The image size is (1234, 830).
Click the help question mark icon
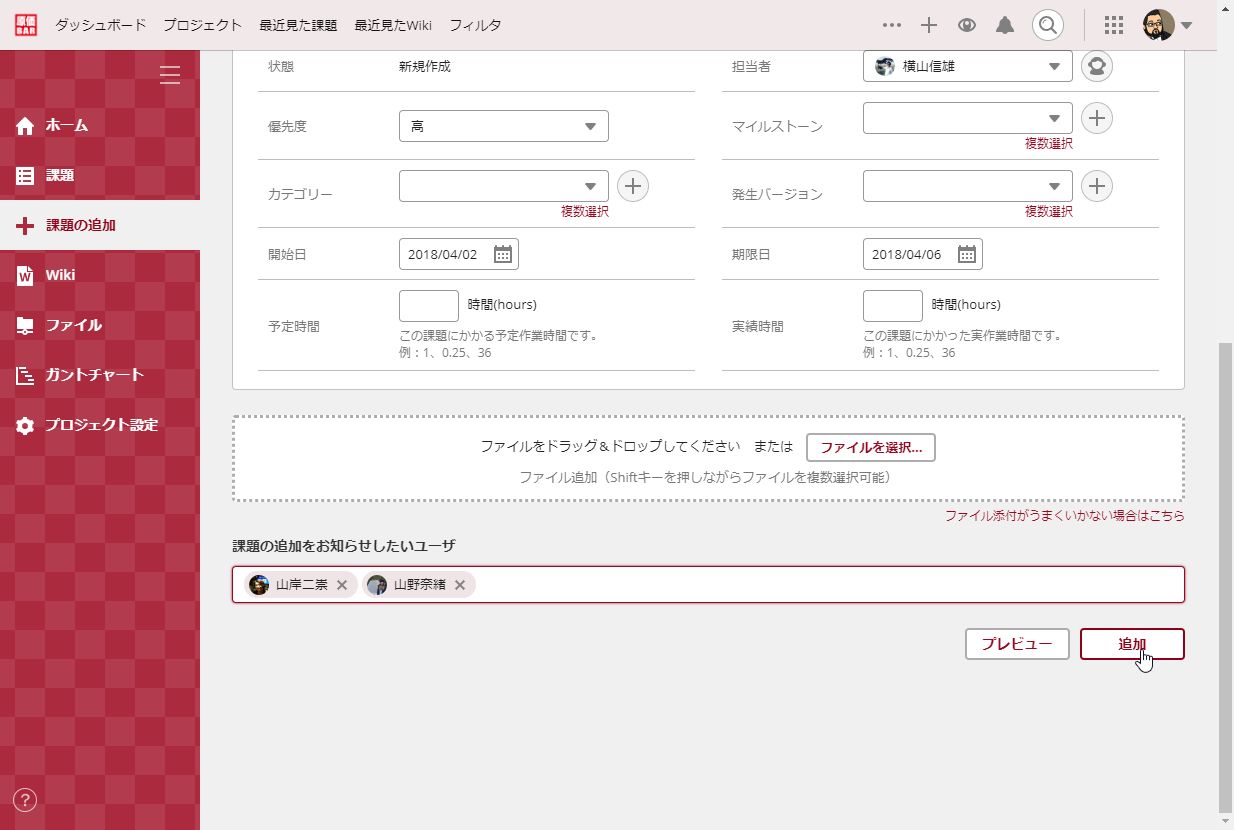[26, 799]
